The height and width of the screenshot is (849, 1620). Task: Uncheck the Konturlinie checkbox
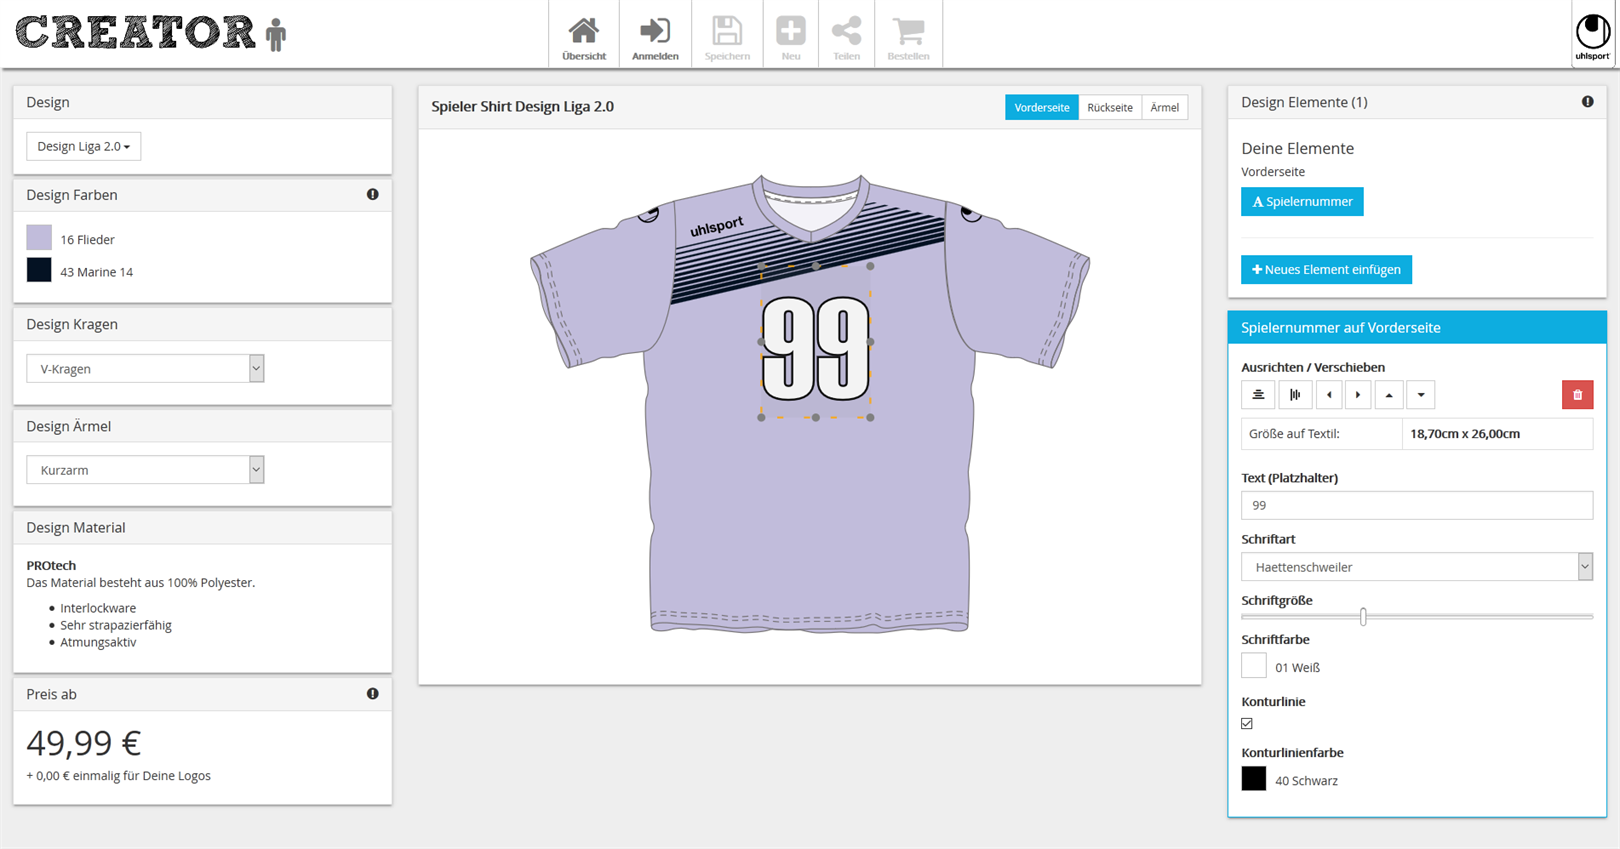tap(1247, 724)
